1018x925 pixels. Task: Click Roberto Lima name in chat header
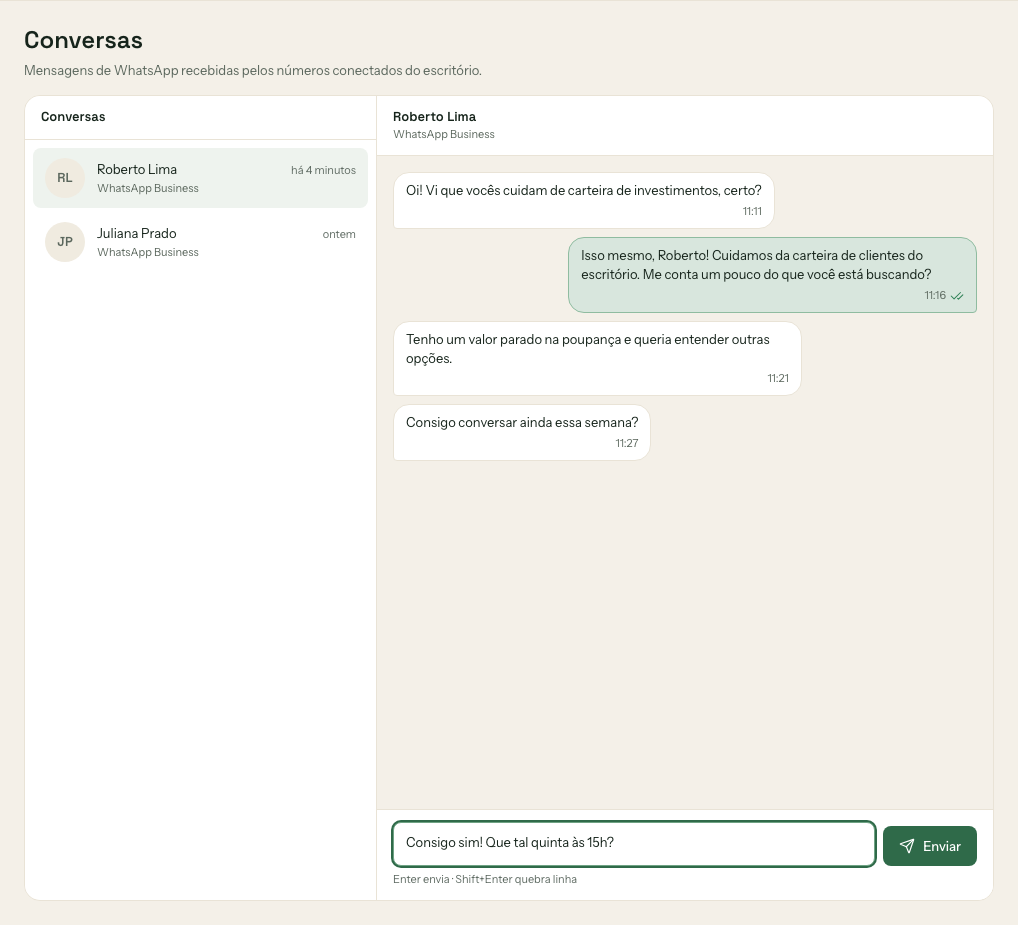pos(434,117)
